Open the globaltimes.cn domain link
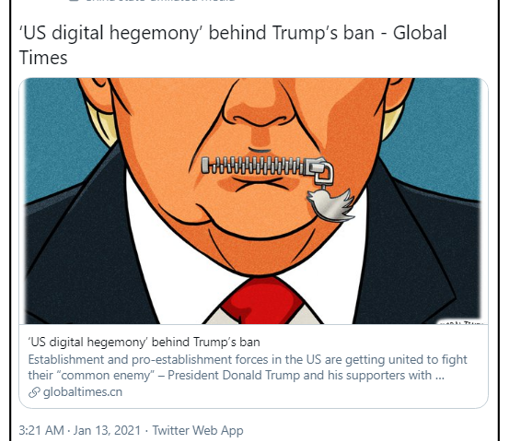 [x=83, y=392]
